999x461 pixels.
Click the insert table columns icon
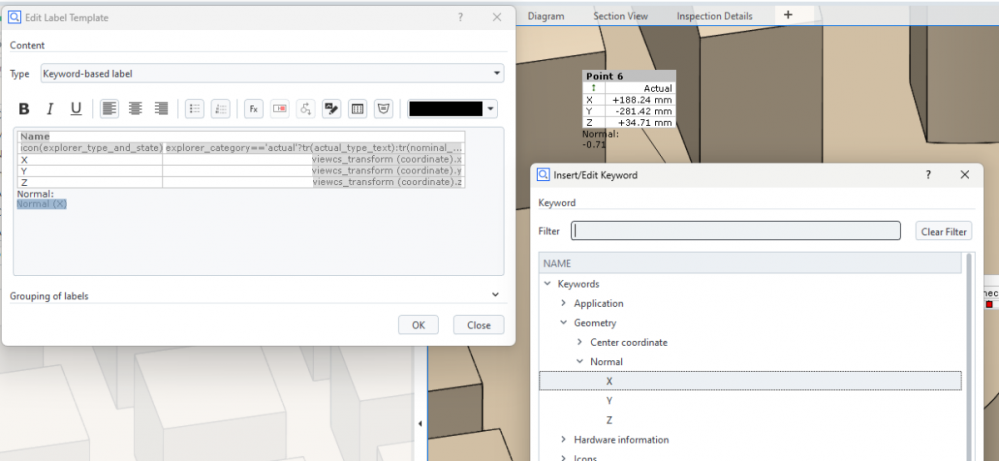click(x=357, y=109)
